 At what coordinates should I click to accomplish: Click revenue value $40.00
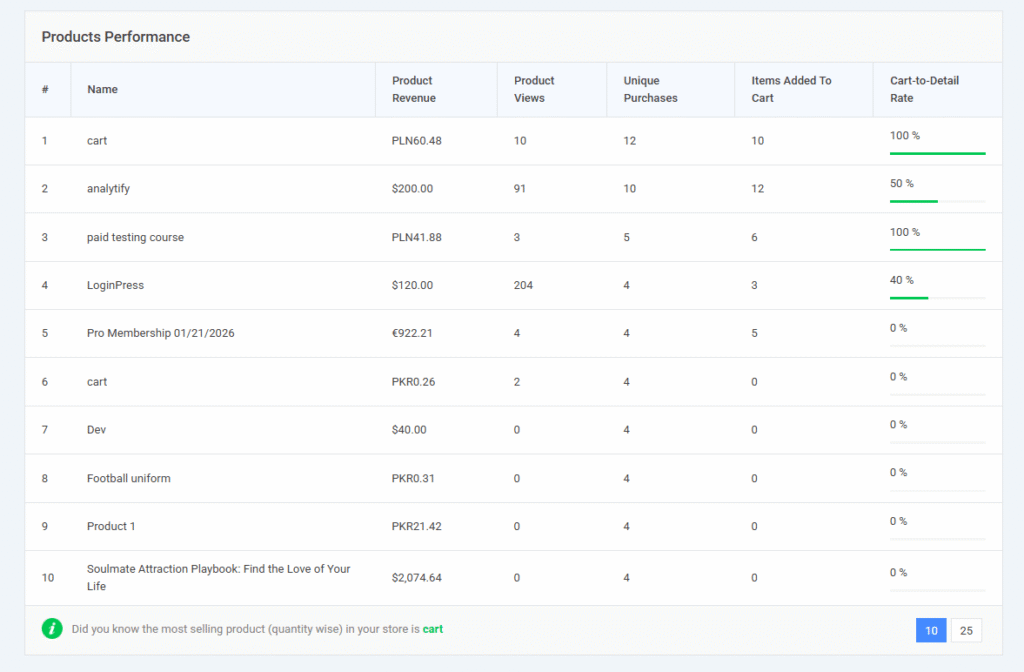pyautogui.click(x=409, y=430)
